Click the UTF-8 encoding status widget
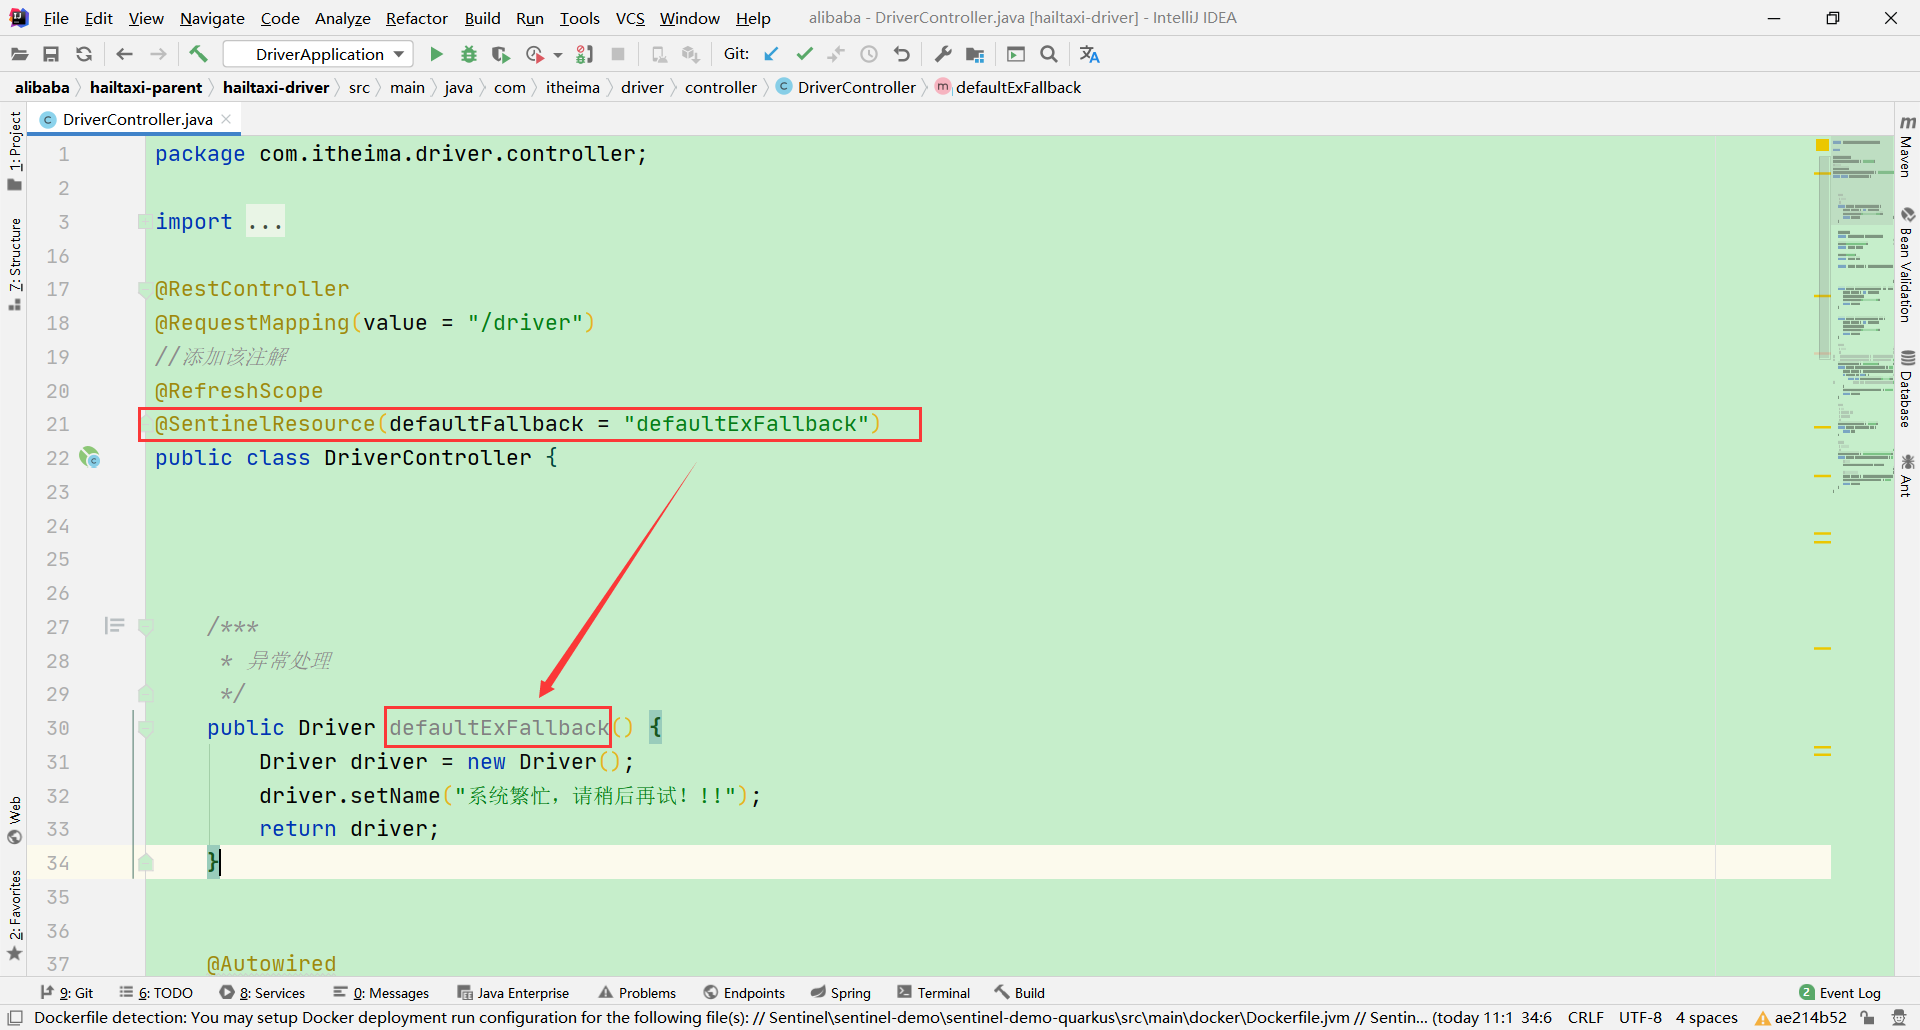The image size is (1920, 1030). pos(1640,1018)
